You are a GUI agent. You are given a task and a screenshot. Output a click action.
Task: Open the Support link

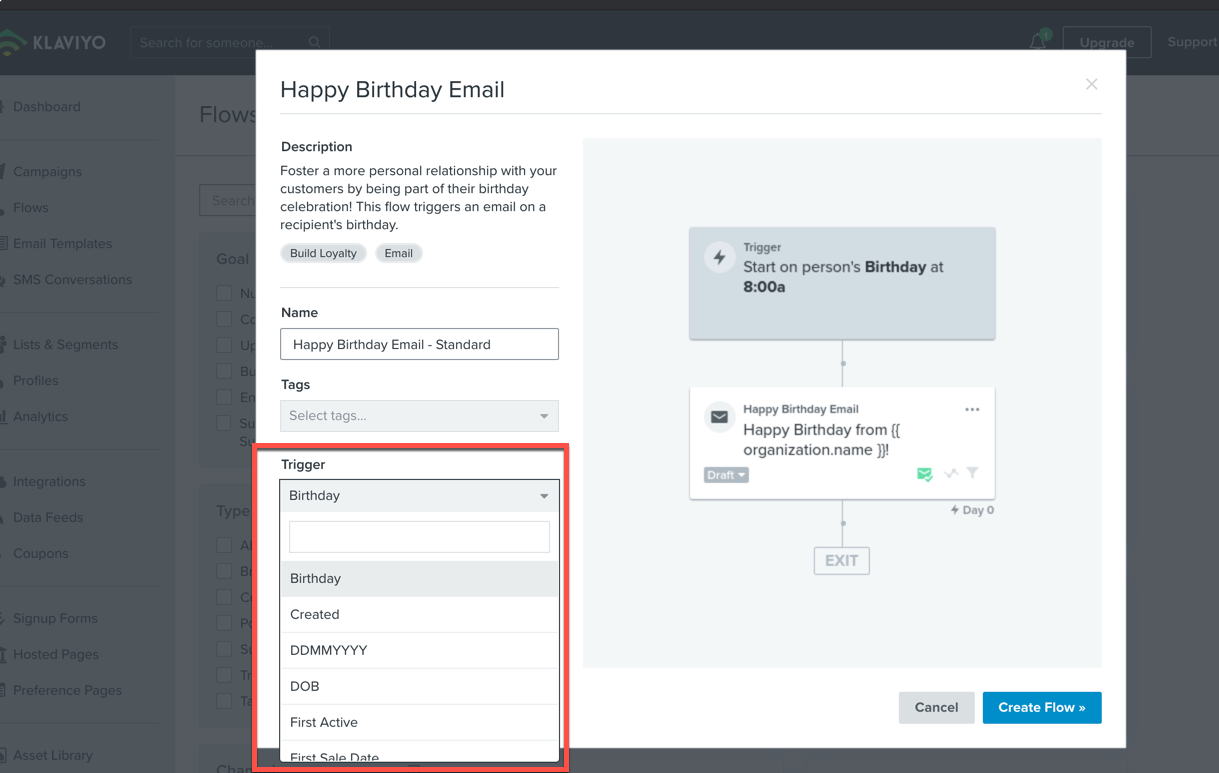(1192, 42)
